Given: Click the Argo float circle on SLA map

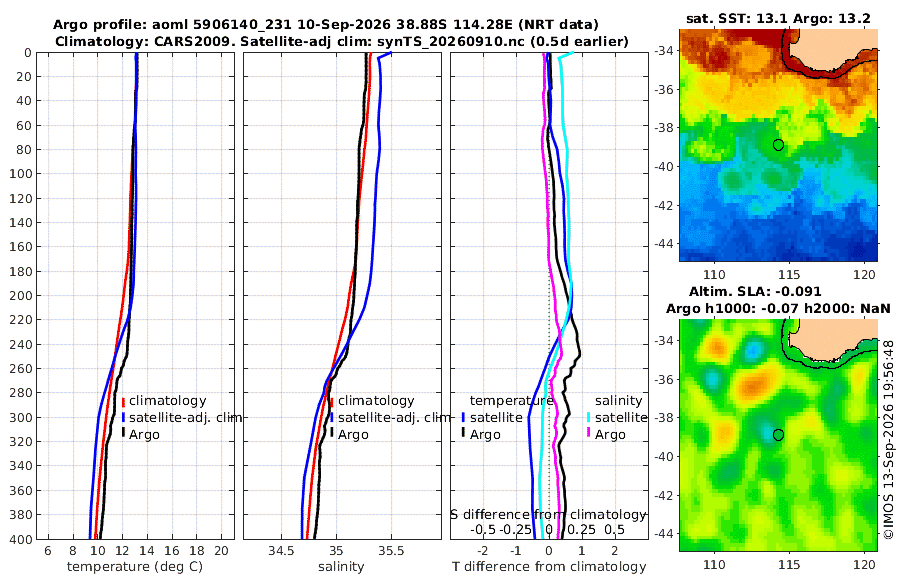Looking at the screenshot, I should pos(778,435).
